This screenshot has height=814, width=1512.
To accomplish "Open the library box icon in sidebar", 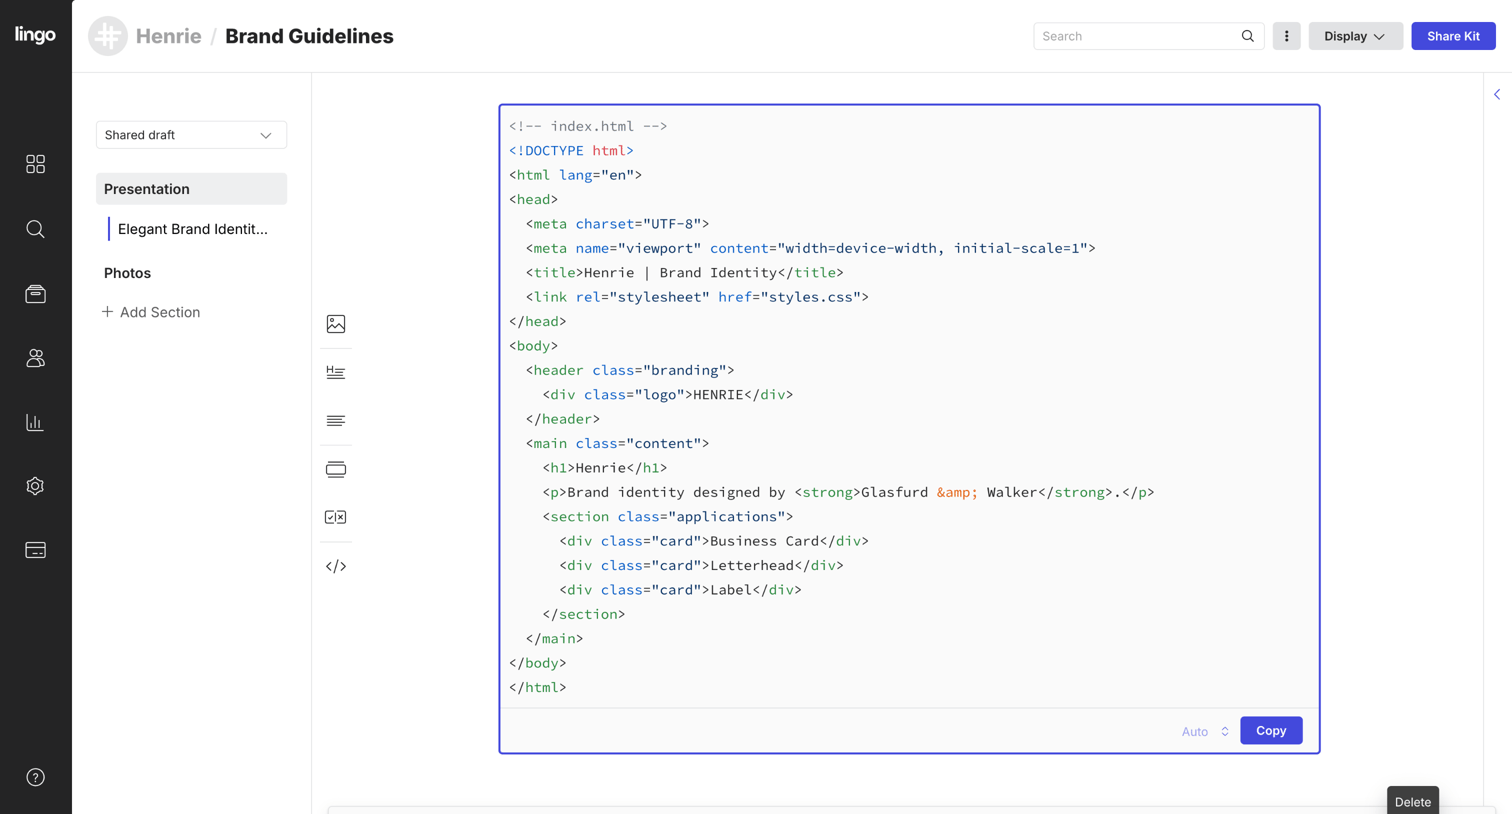I will (x=35, y=294).
